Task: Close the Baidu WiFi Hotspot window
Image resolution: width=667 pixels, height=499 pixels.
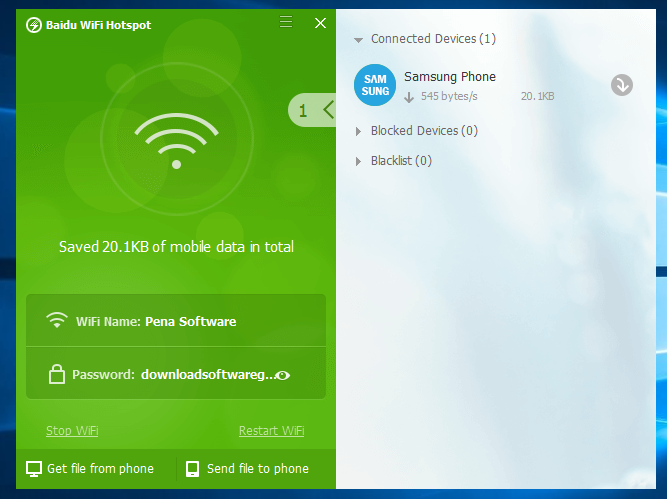Action: (320, 23)
